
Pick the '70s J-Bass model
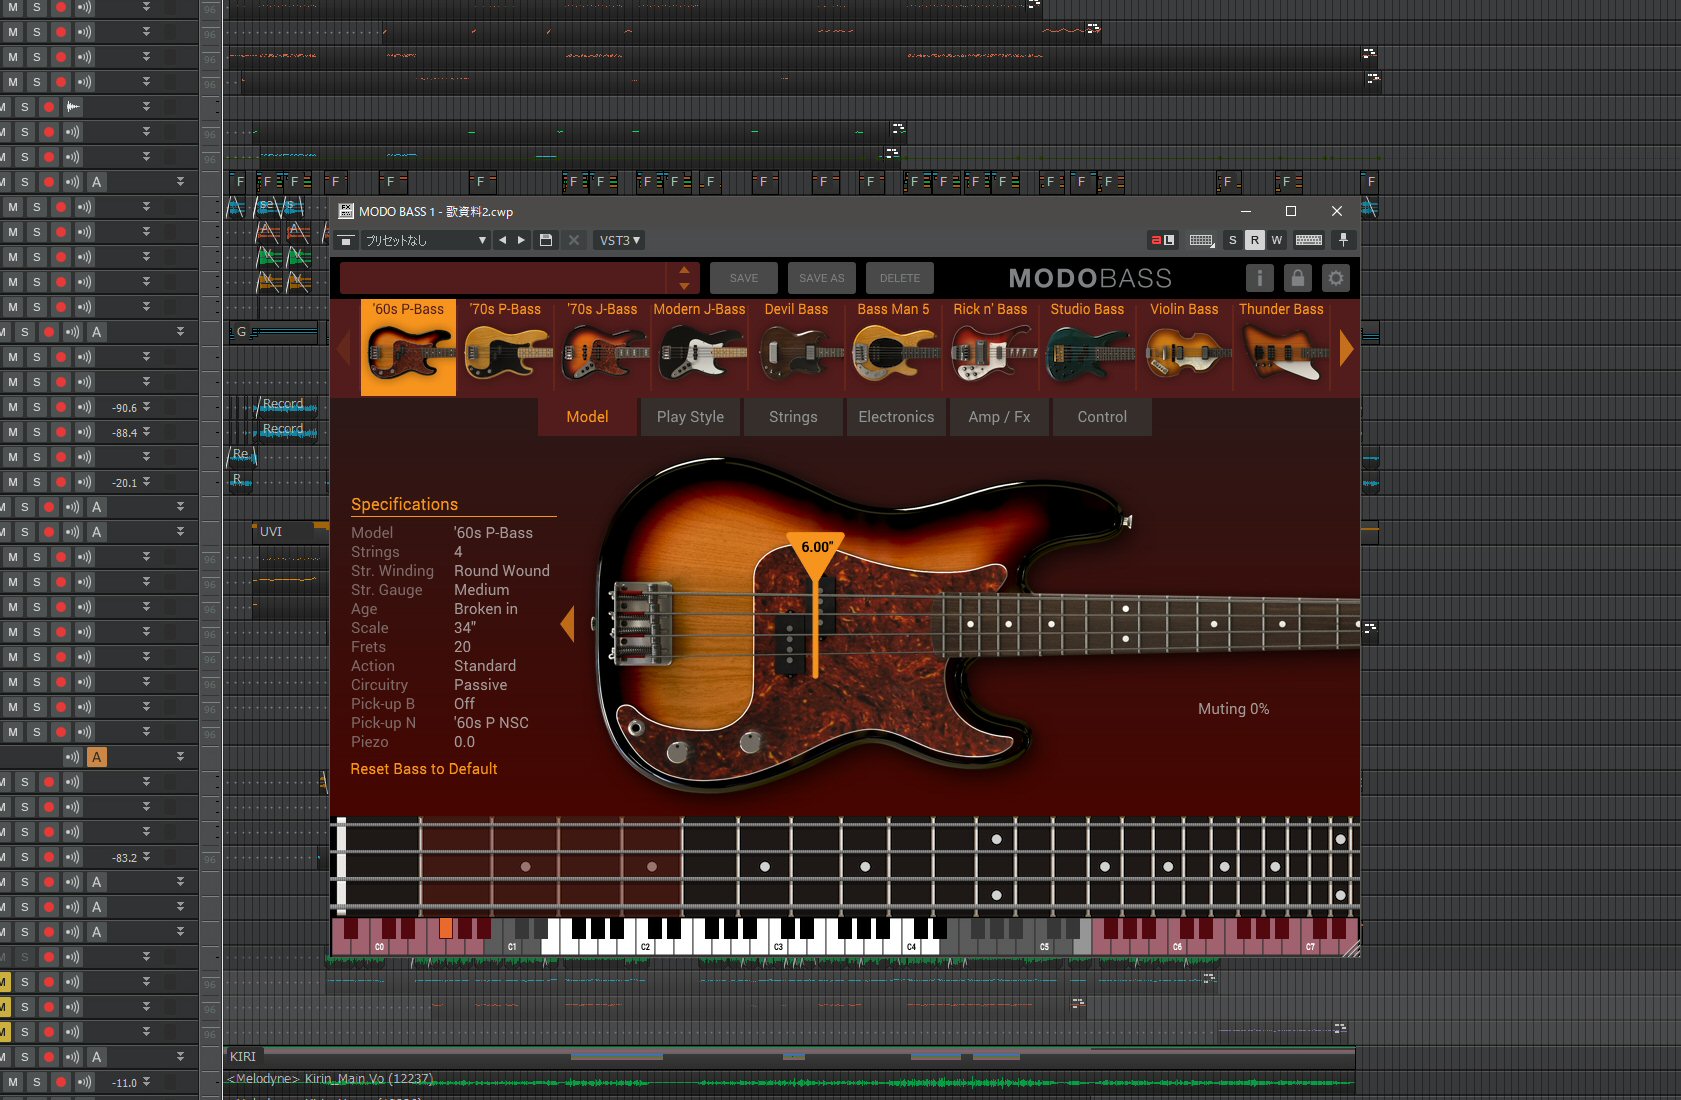602,347
